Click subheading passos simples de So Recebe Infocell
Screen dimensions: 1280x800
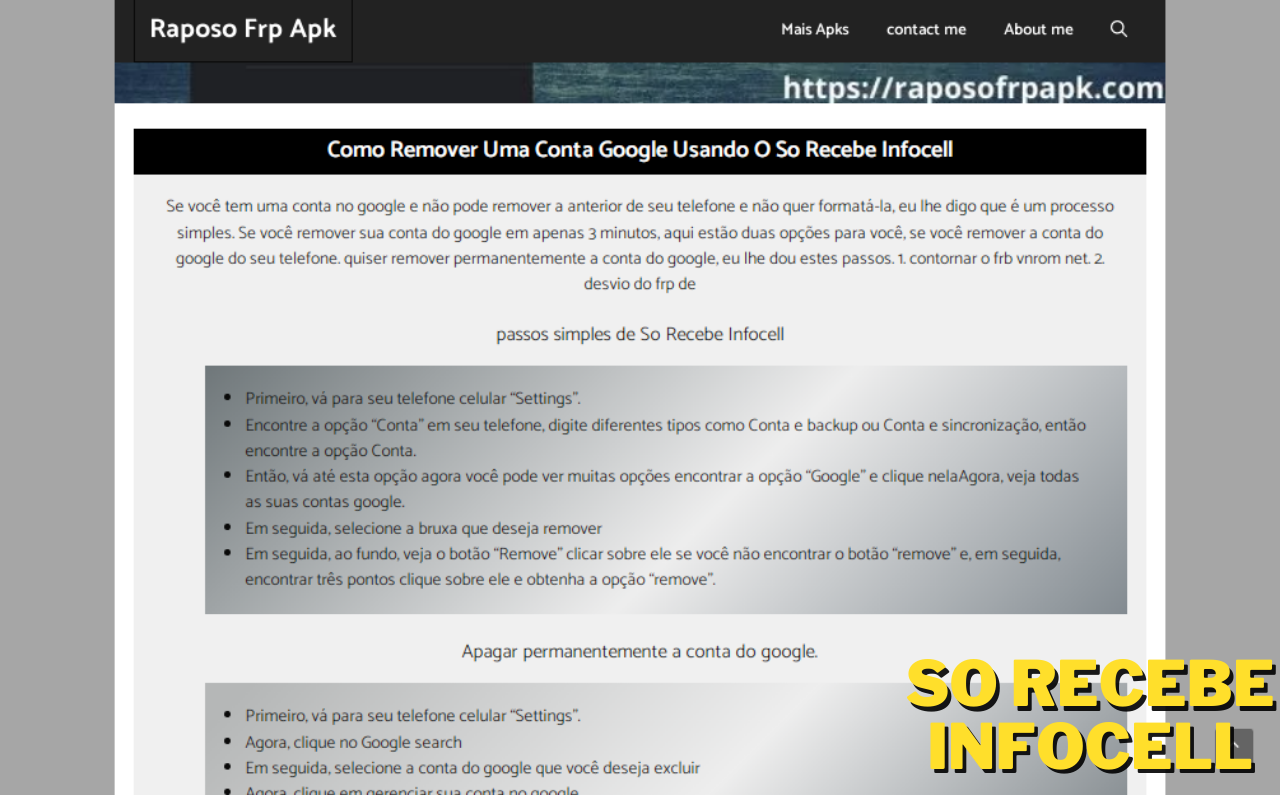click(640, 334)
